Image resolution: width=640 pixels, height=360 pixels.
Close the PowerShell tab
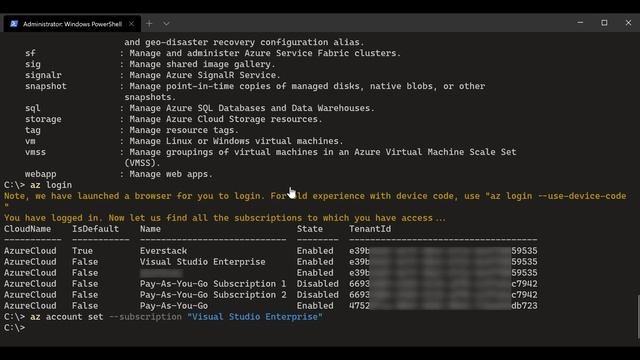click(131, 24)
